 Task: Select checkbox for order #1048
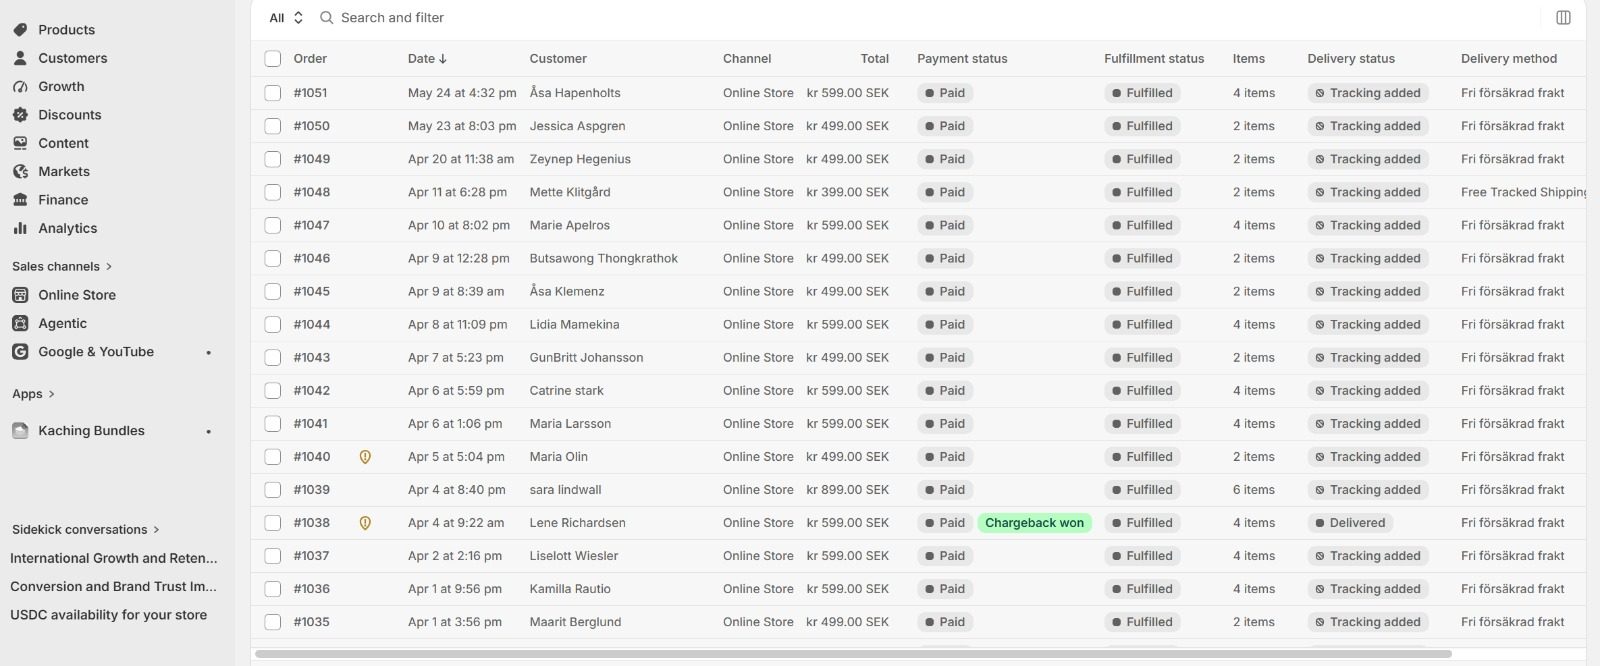pos(272,192)
